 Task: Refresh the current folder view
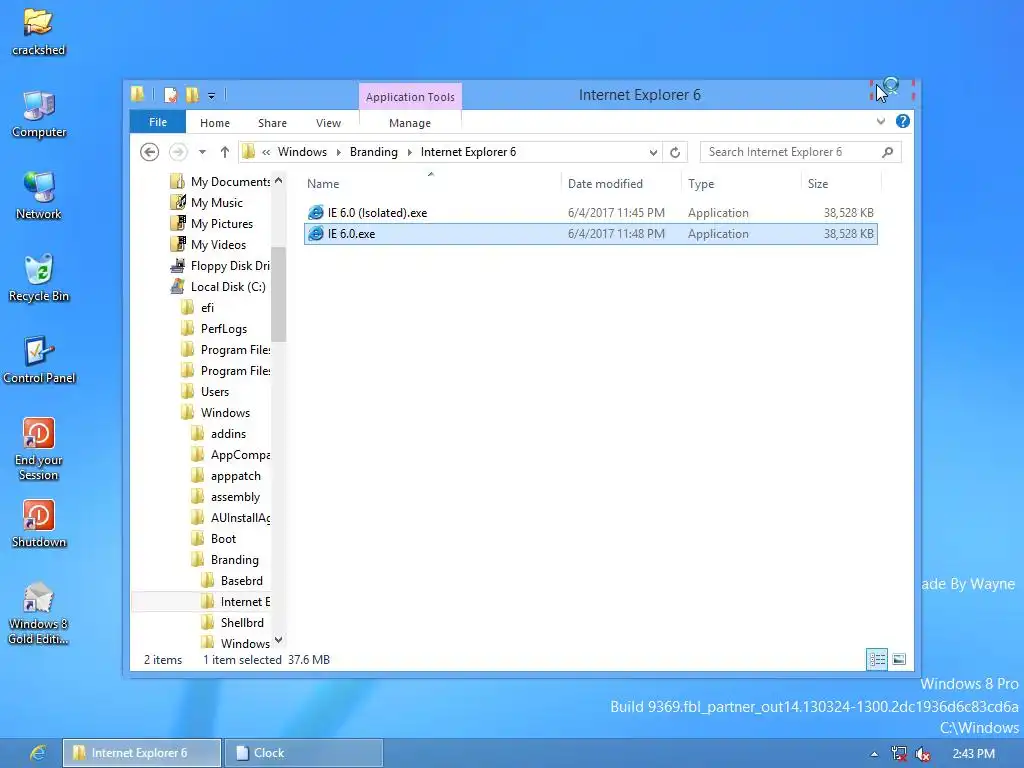675,152
